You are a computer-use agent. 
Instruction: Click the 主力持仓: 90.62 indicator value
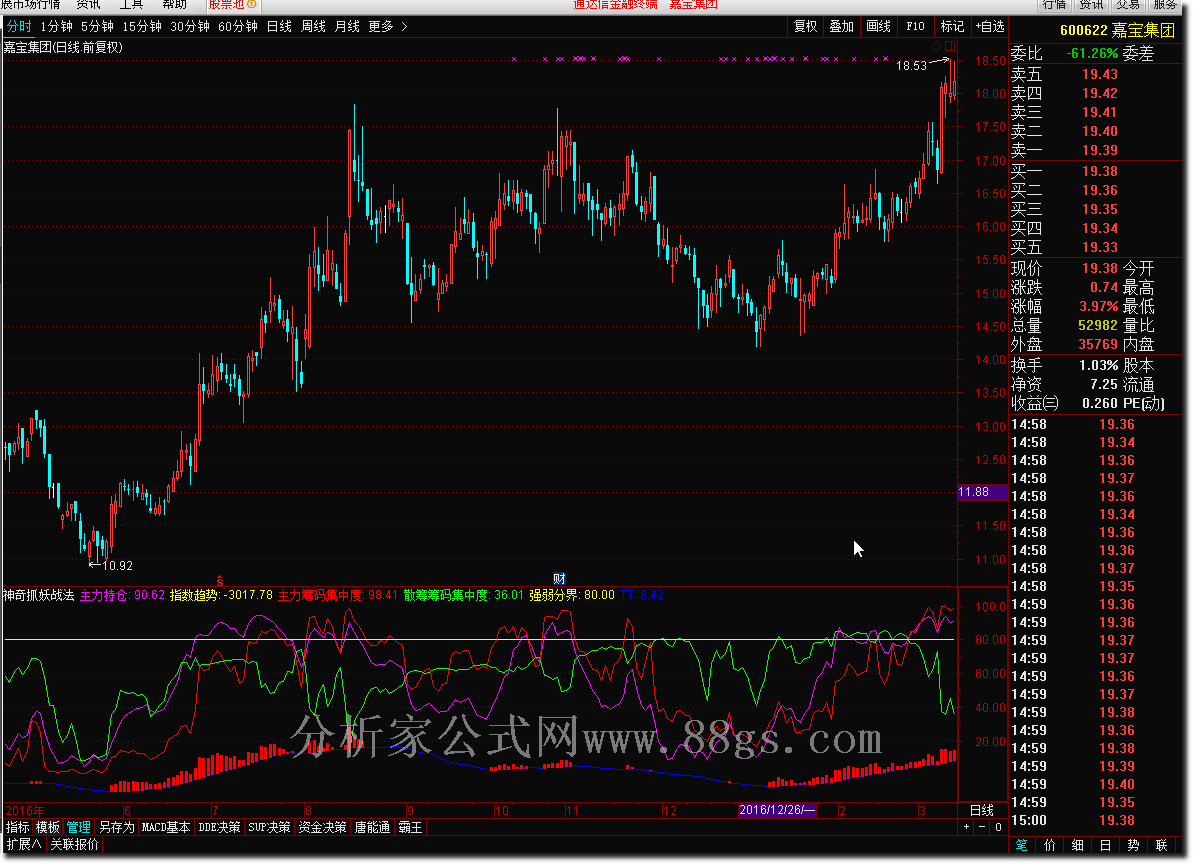click(x=122, y=595)
